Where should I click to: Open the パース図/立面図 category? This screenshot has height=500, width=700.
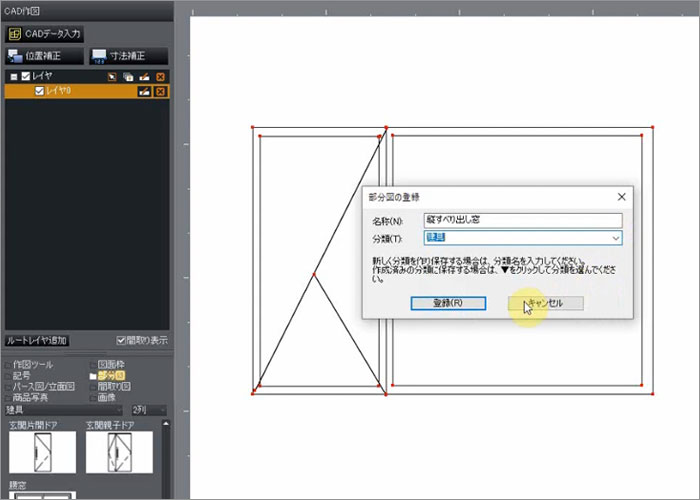pos(40,387)
